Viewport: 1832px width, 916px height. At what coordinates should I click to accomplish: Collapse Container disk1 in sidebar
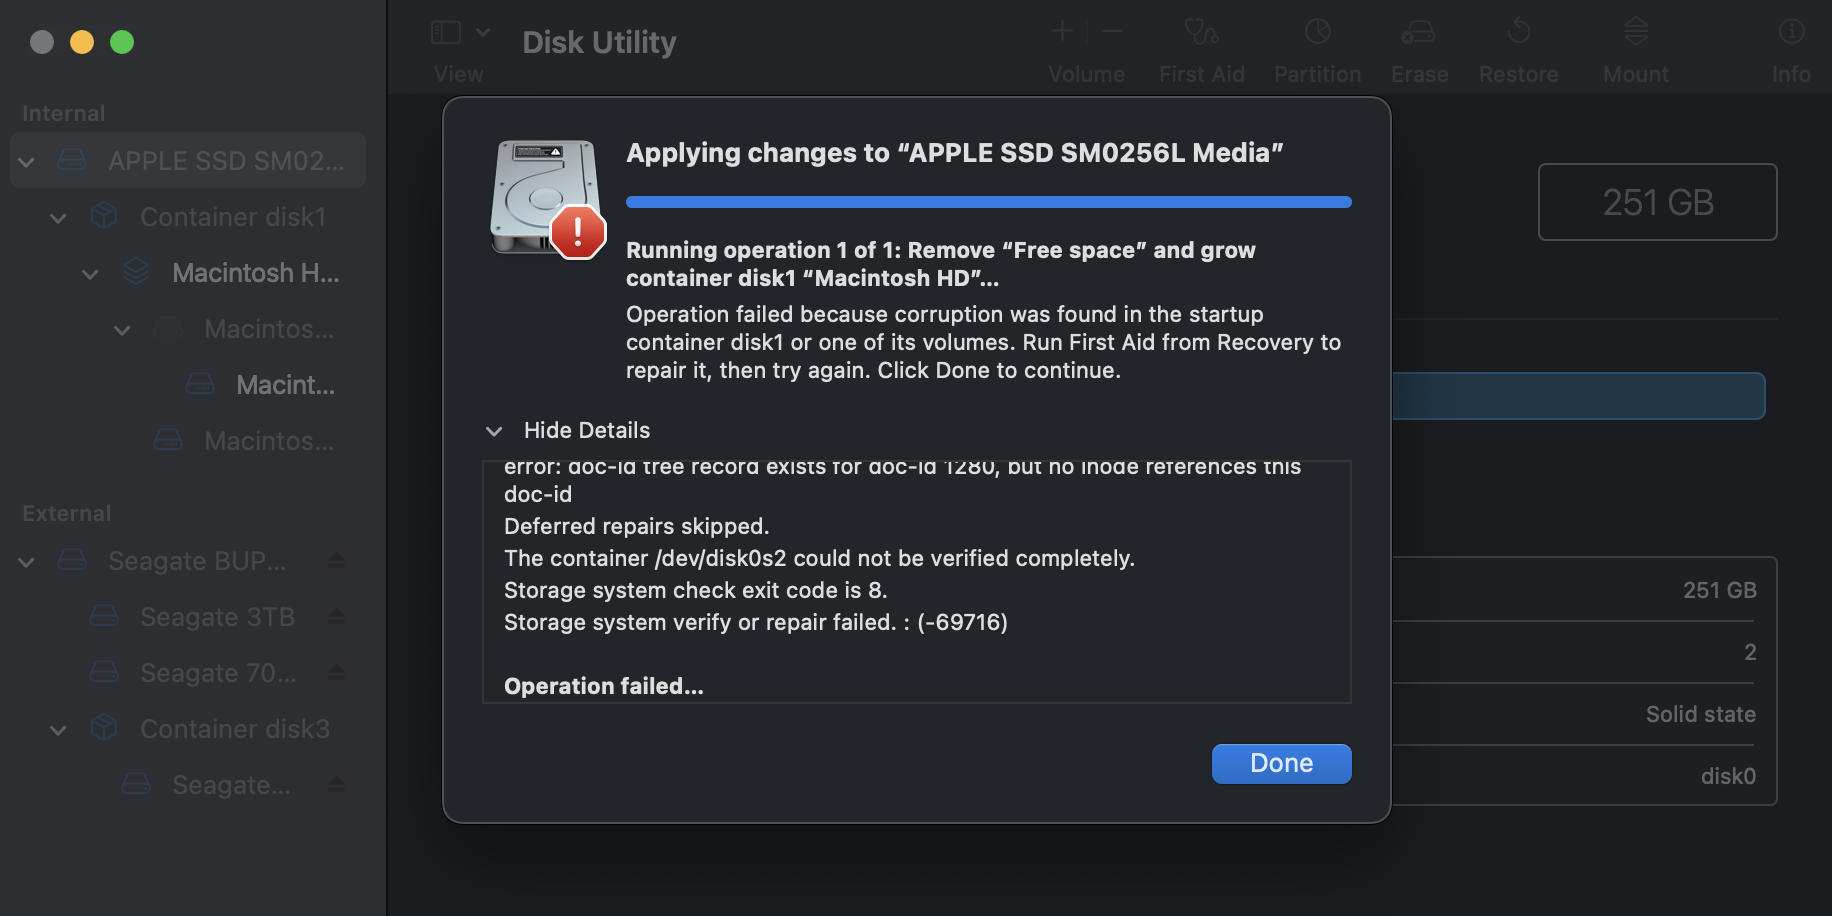coord(59,217)
